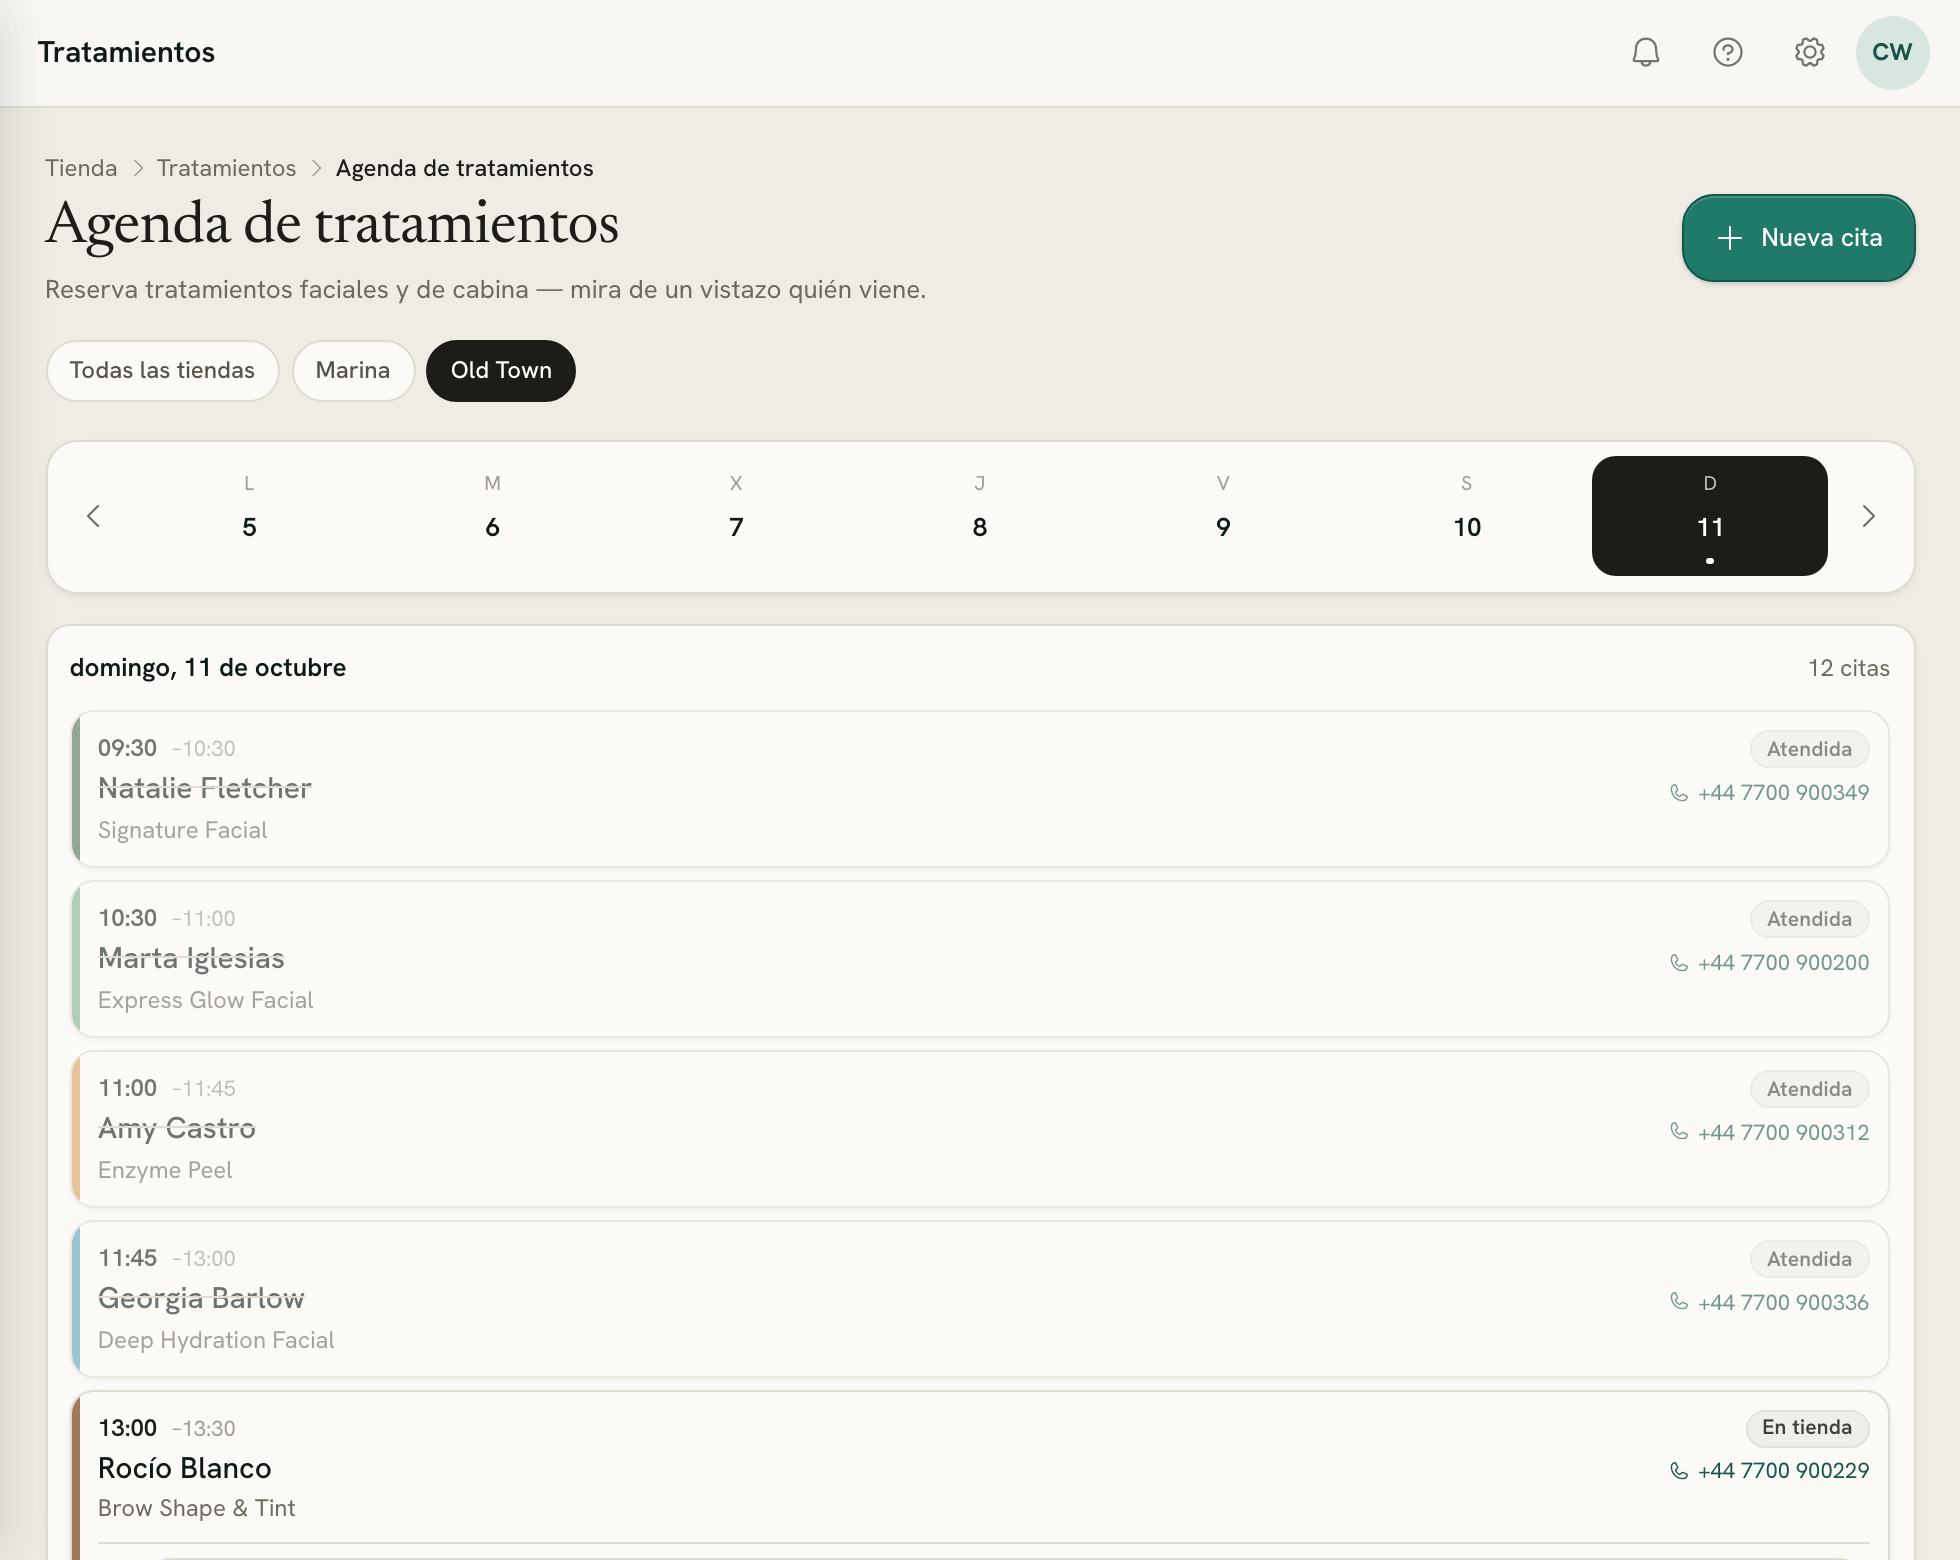
Task: Click Atendida badge on Amy Castro appointment
Action: 1809,1089
